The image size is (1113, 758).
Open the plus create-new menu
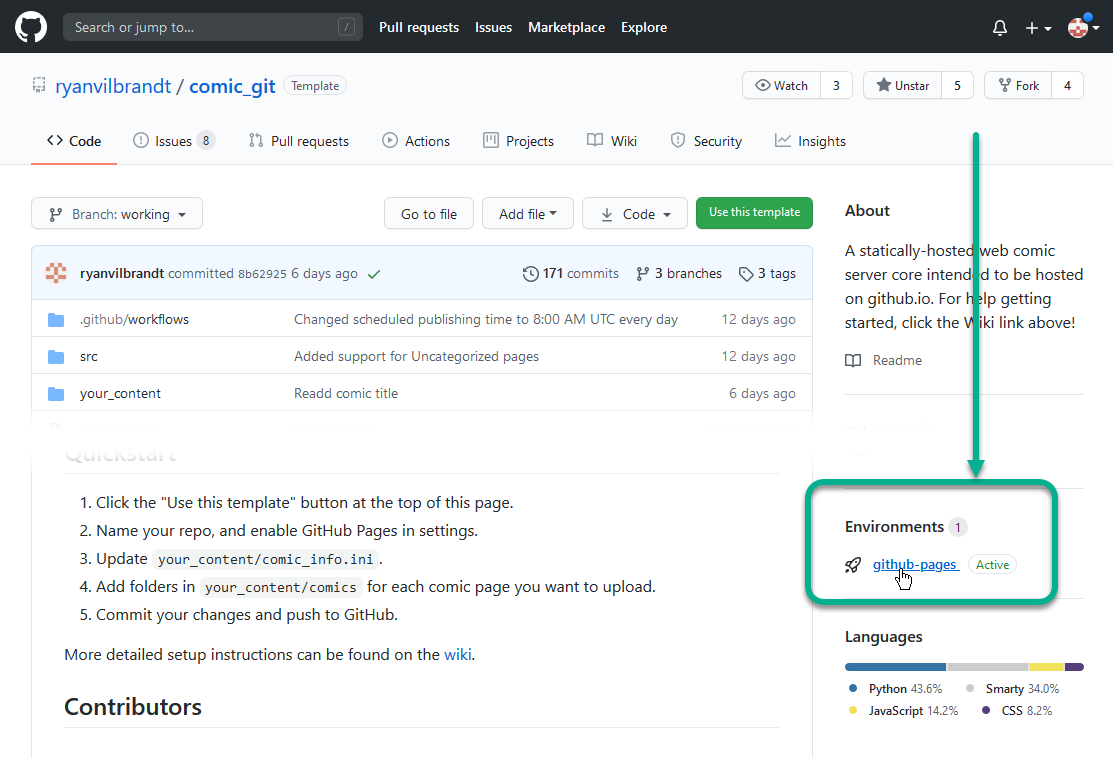pos(1038,28)
